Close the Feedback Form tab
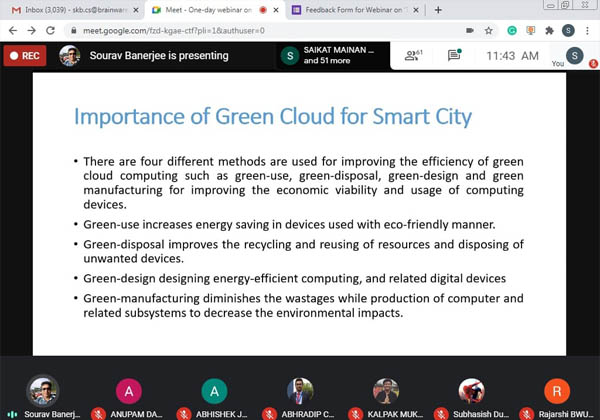The width and height of the screenshot is (600, 420). (x=416, y=10)
